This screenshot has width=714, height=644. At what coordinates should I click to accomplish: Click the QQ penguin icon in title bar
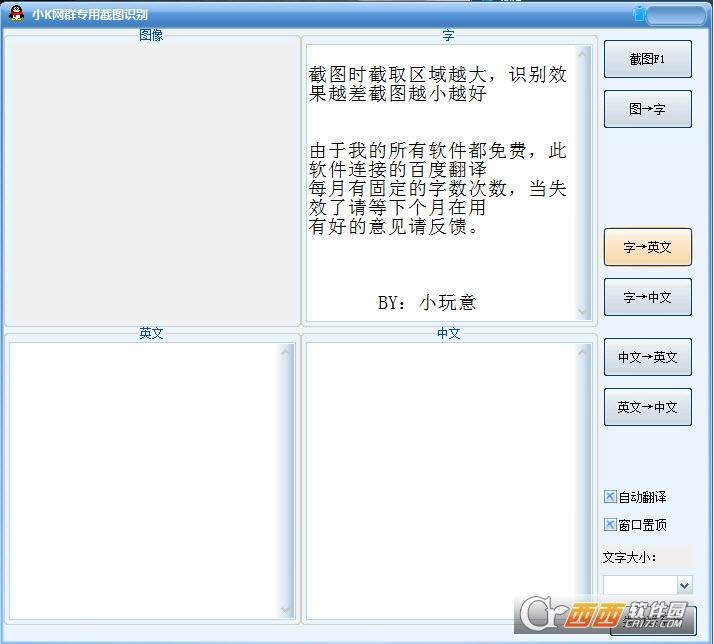pyautogui.click(x=16, y=14)
